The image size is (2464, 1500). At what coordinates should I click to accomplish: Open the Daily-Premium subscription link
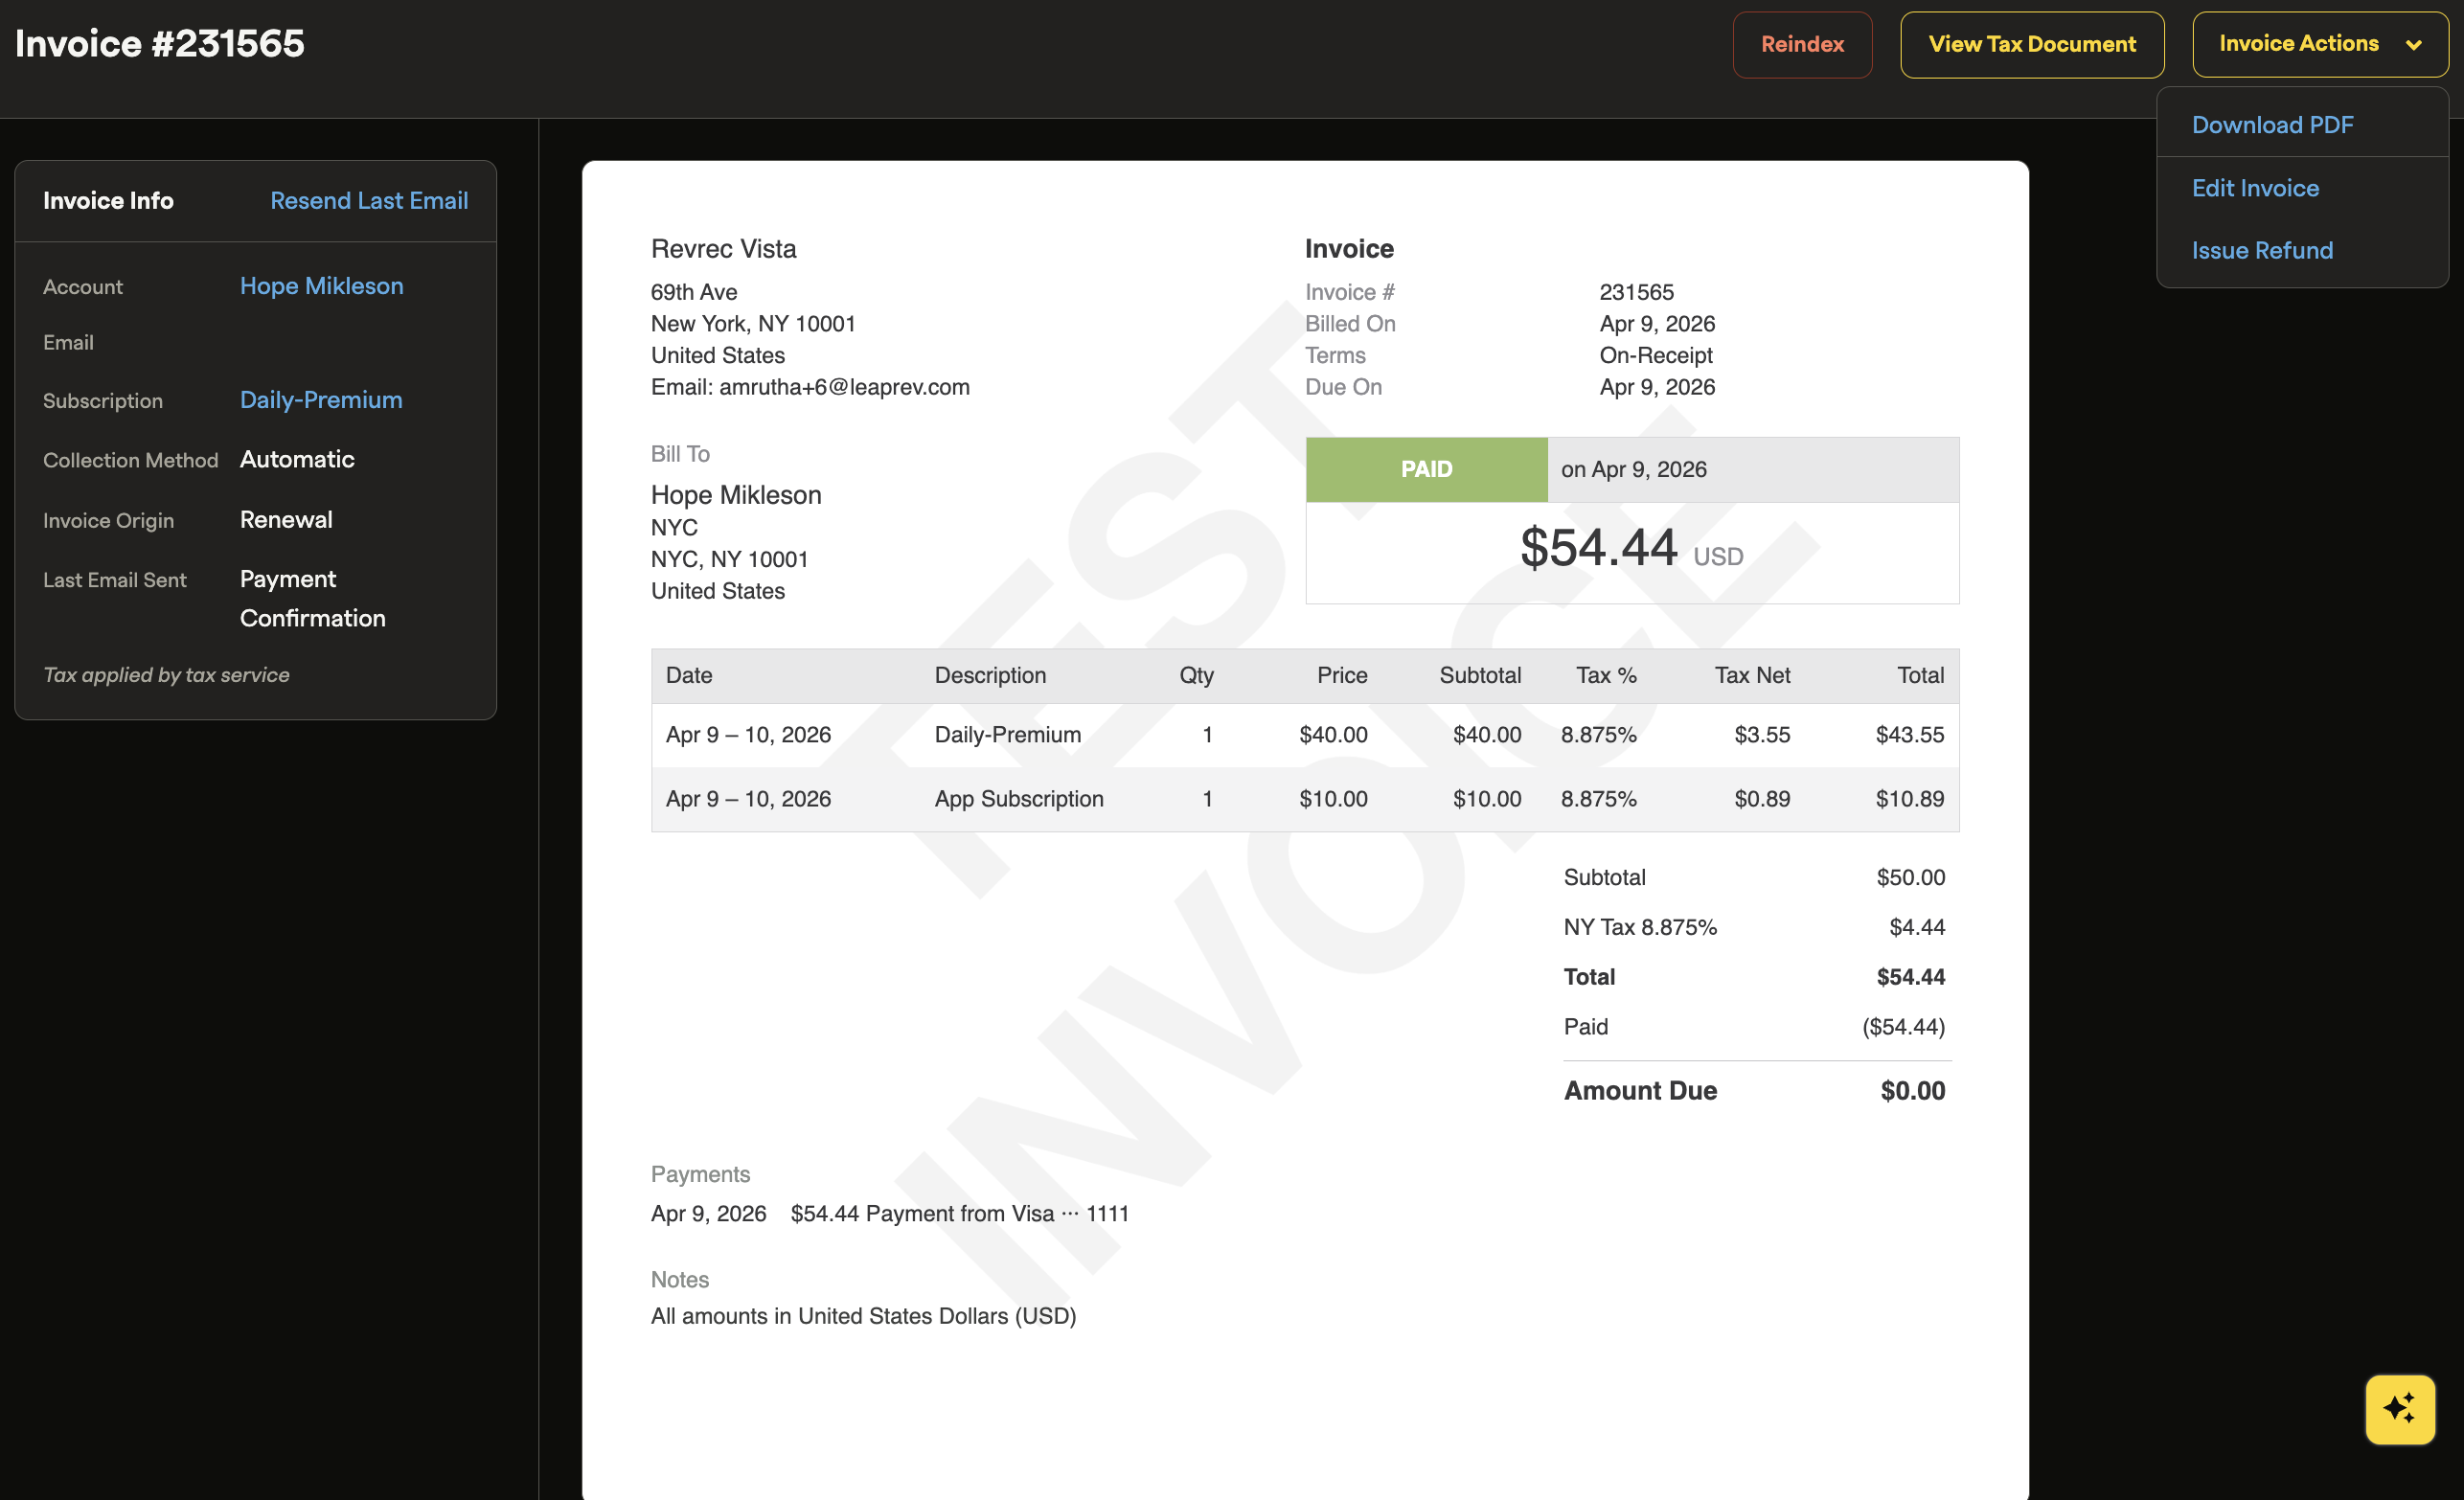pos(320,400)
